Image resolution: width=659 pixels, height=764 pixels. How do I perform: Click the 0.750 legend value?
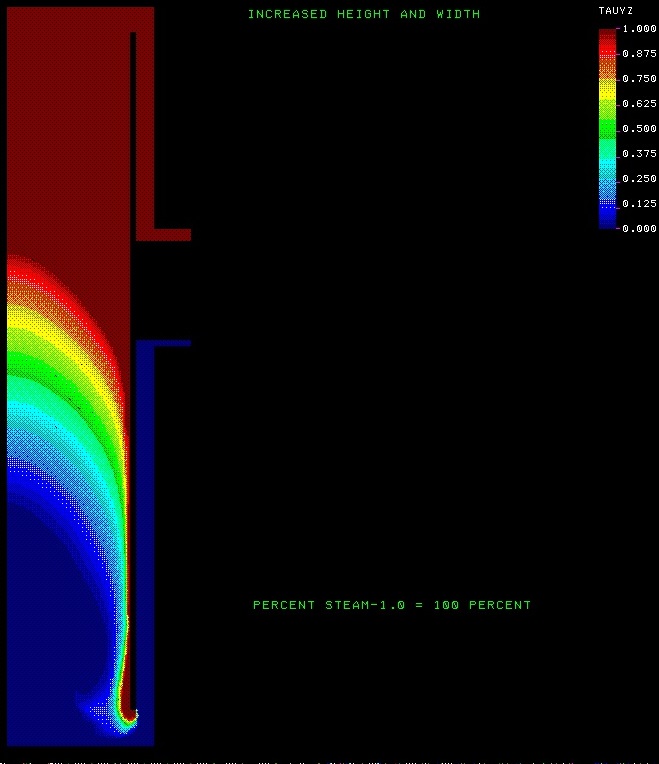point(640,78)
